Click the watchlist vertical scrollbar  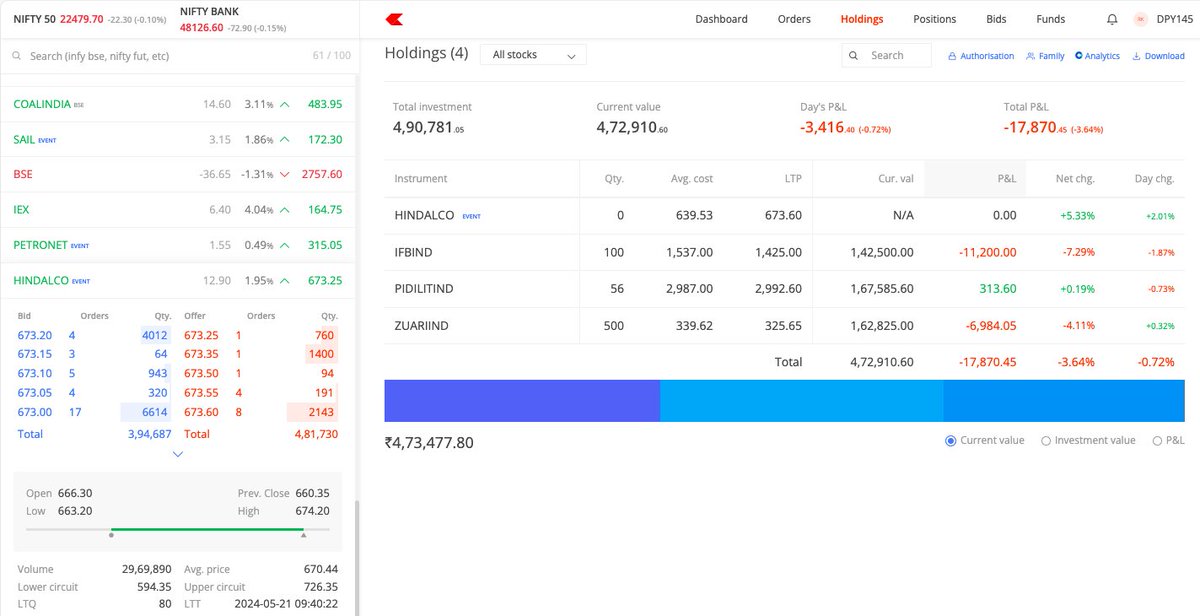[x=356, y=557]
